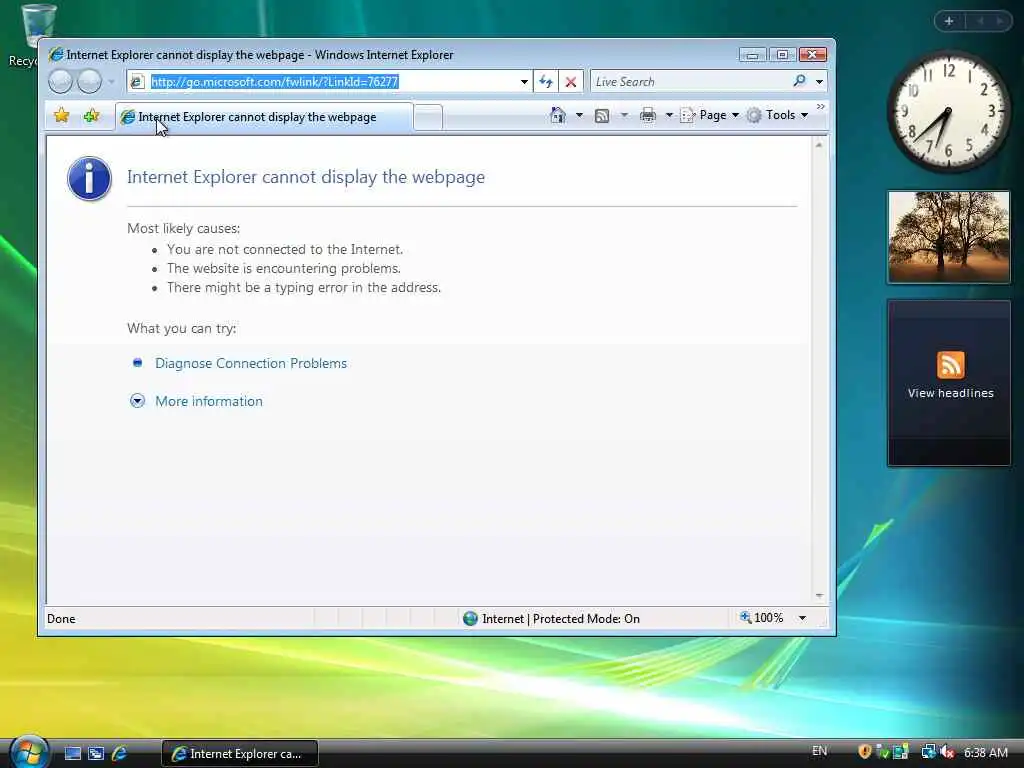
Task: Open the recent pages dropdown arrow
Action: (x=111, y=82)
